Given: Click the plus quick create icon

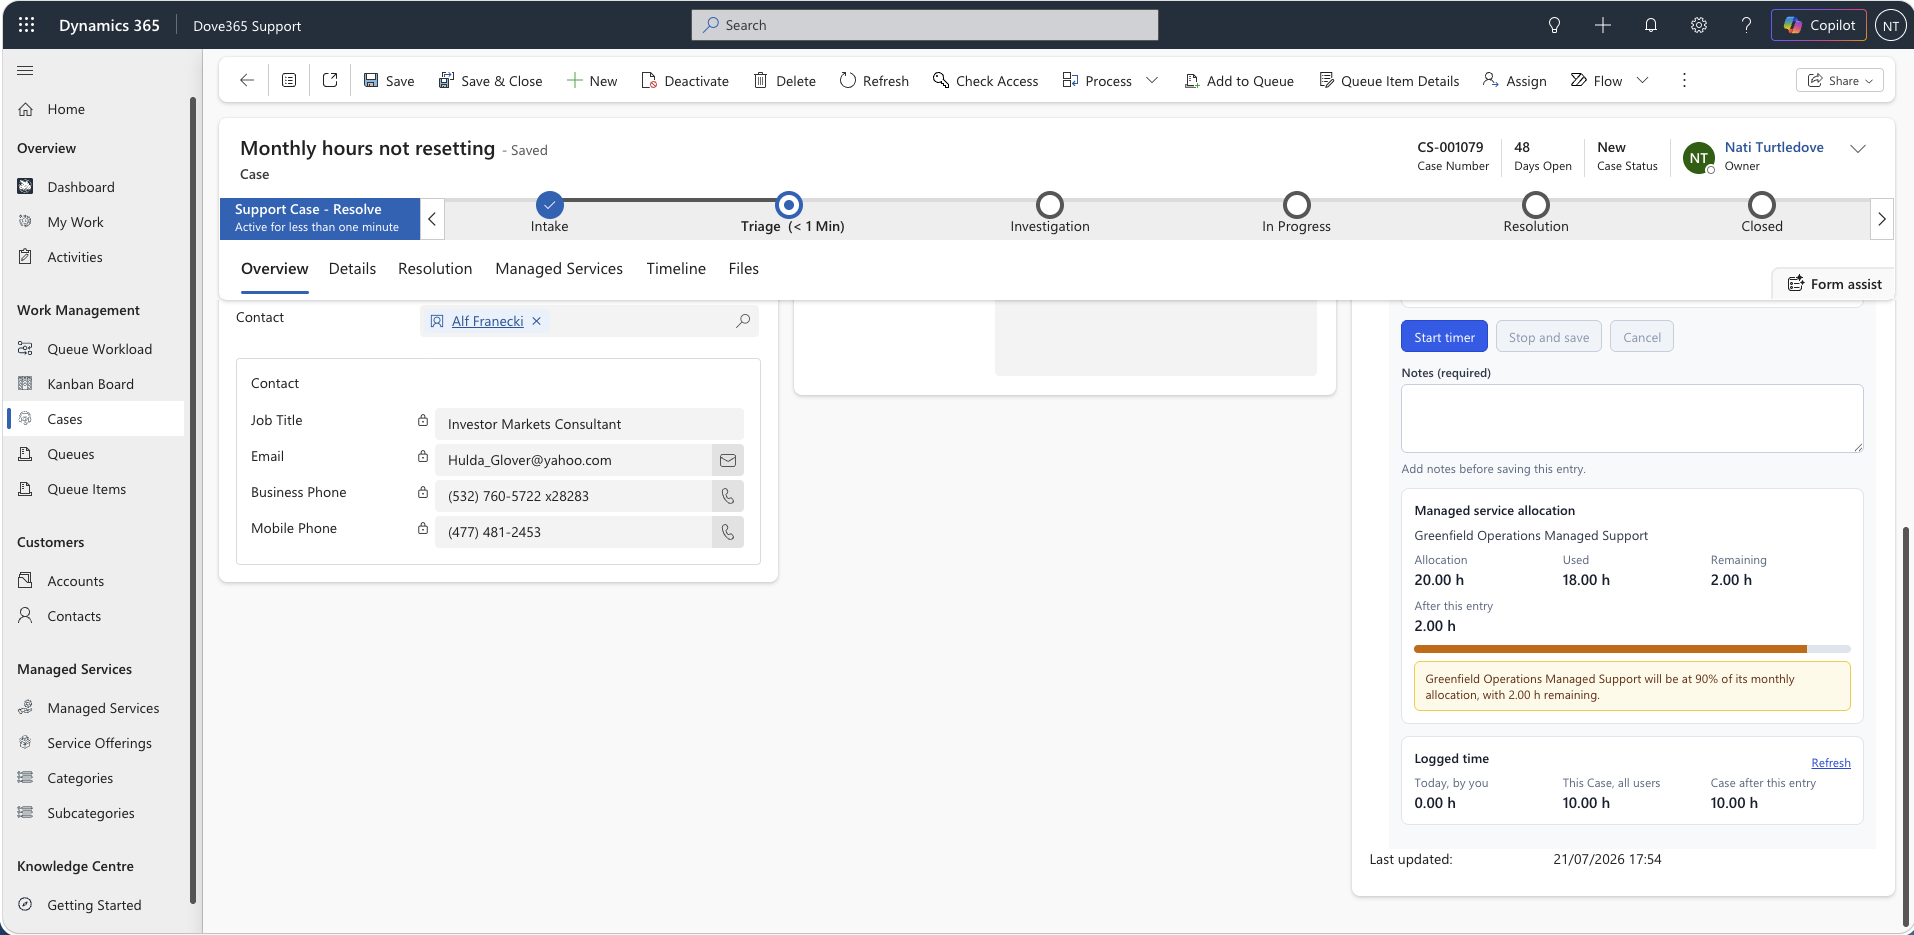Looking at the screenshot, I should [1602, 25].
